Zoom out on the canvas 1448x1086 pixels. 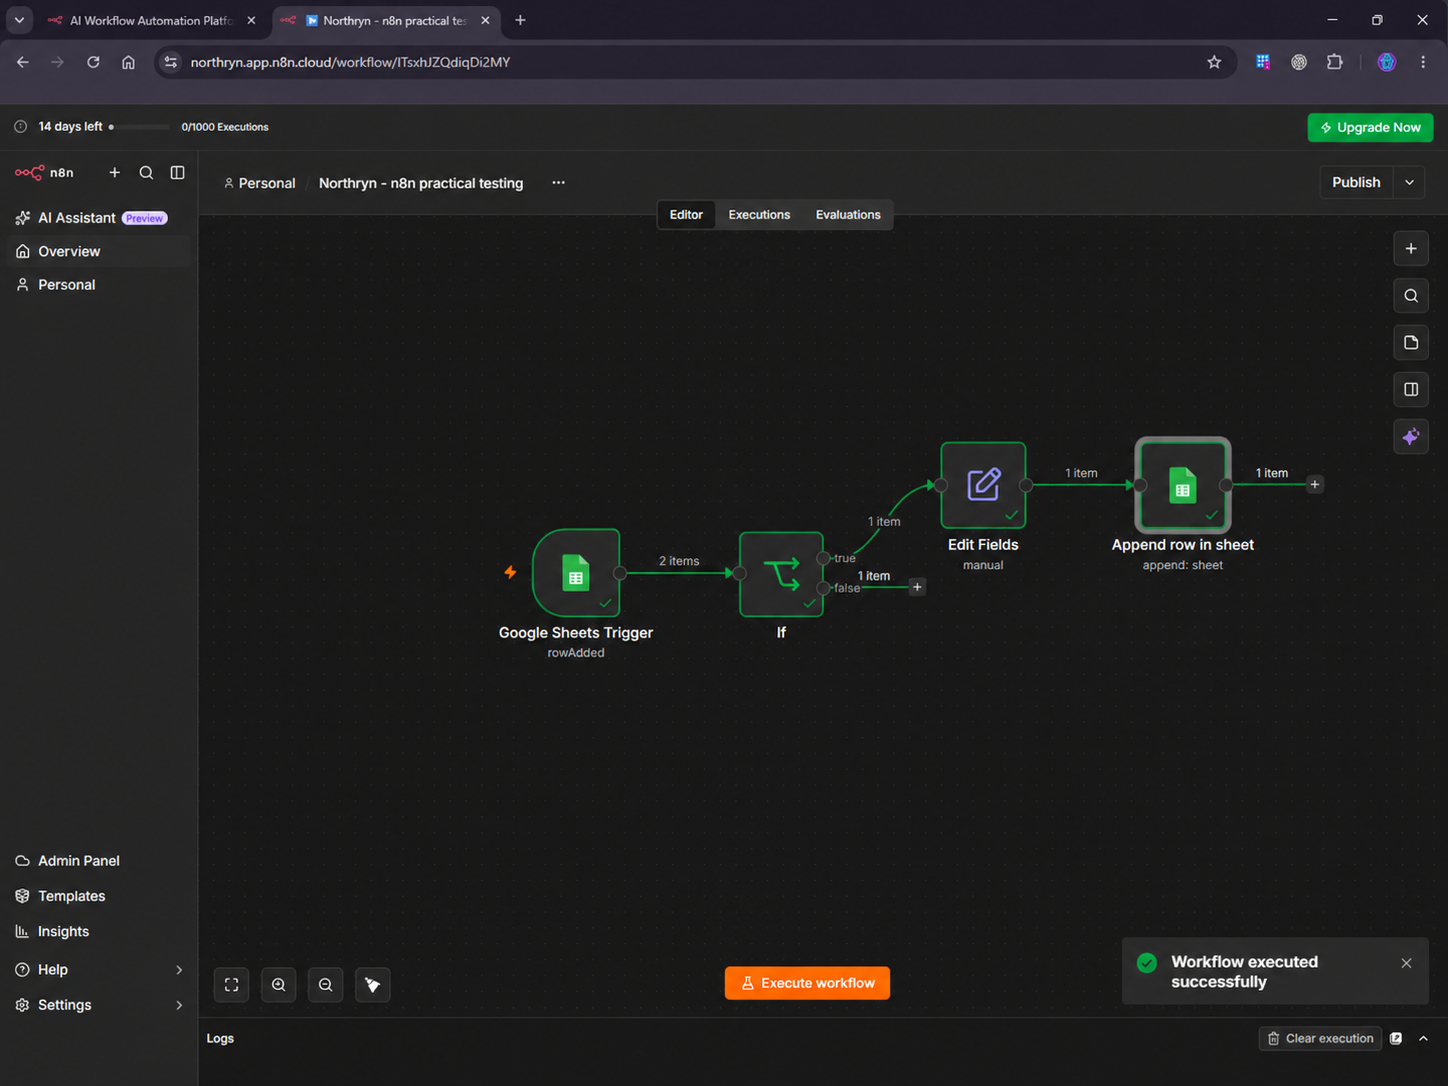coord(326,985)
